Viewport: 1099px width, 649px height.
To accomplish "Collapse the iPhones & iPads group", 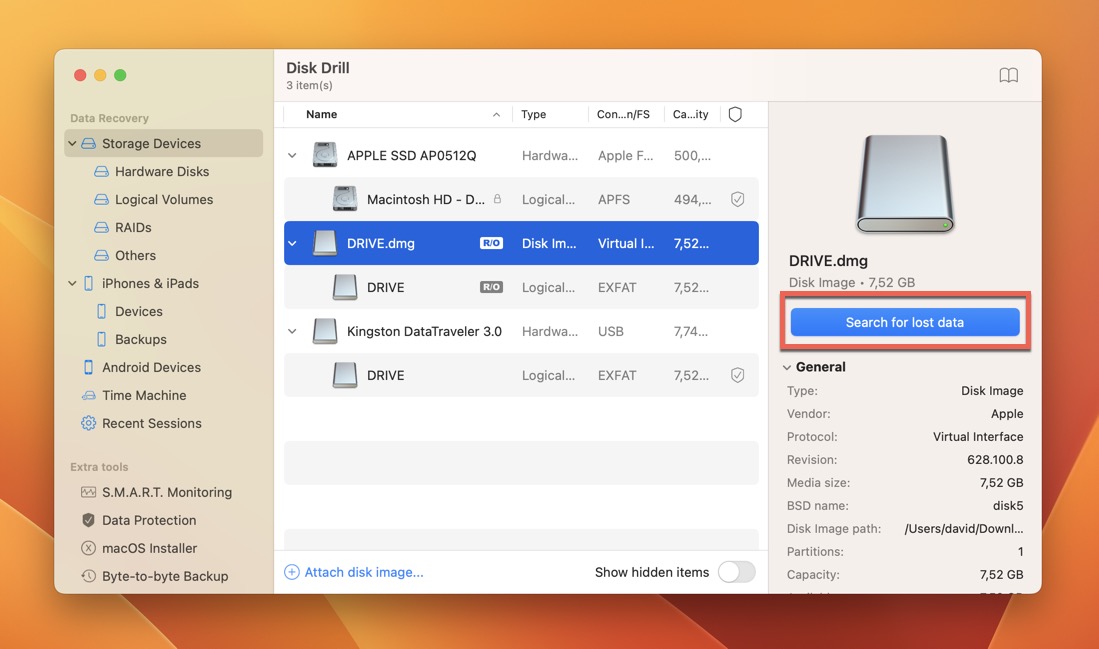I will [x=72, y=283].
